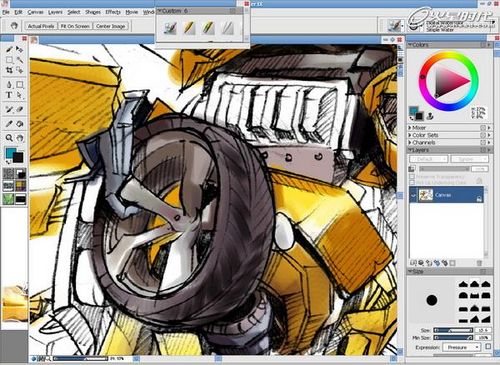Select the Magnifier tool

9,138
